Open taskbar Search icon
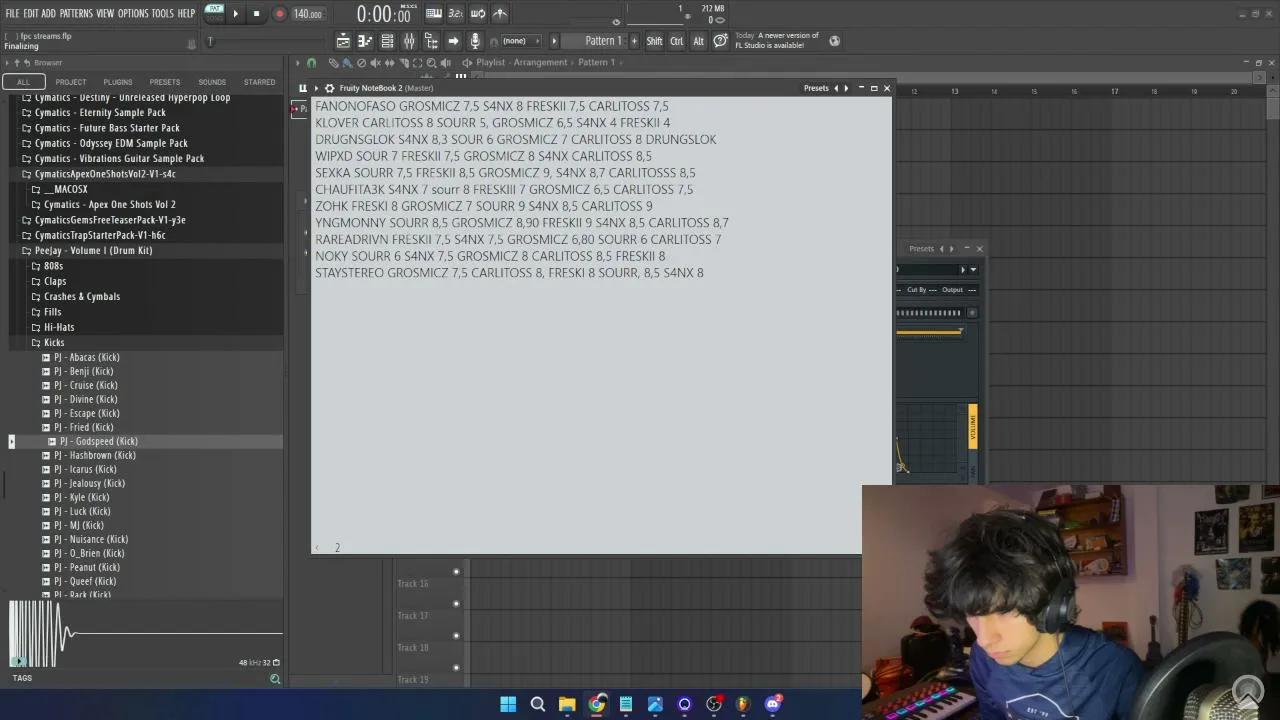The image size is (1280, 720). pyautogui.click(x=537, y=704)
